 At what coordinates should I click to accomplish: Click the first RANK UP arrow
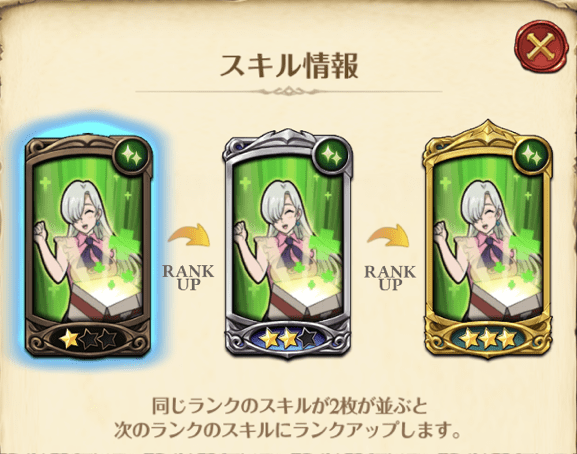[x=190, y=235]
